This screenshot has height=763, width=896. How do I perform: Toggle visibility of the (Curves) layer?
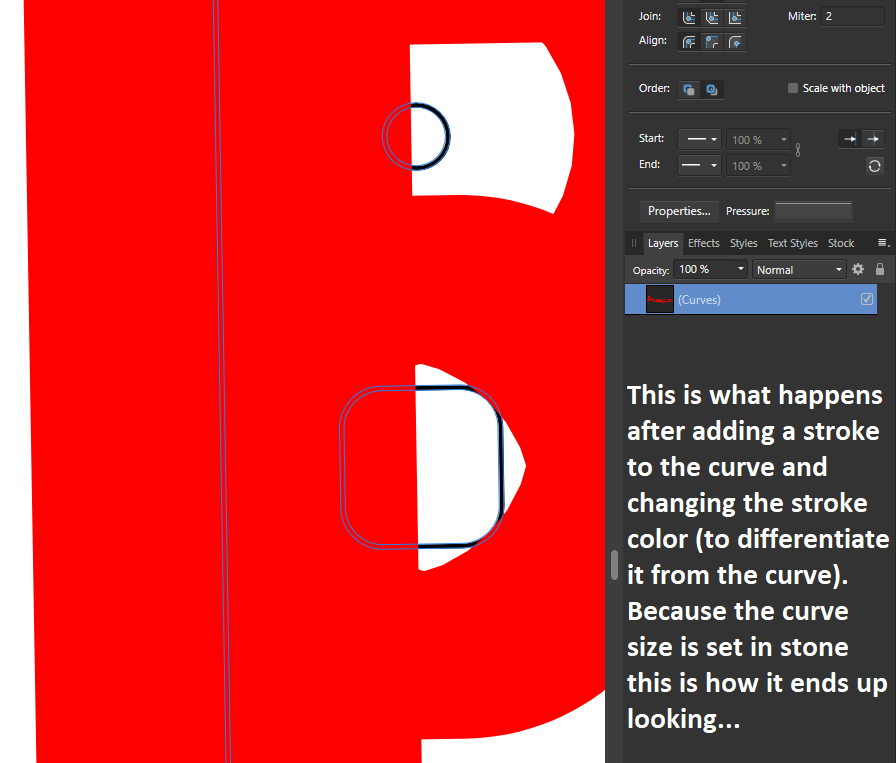click(866, 299)
